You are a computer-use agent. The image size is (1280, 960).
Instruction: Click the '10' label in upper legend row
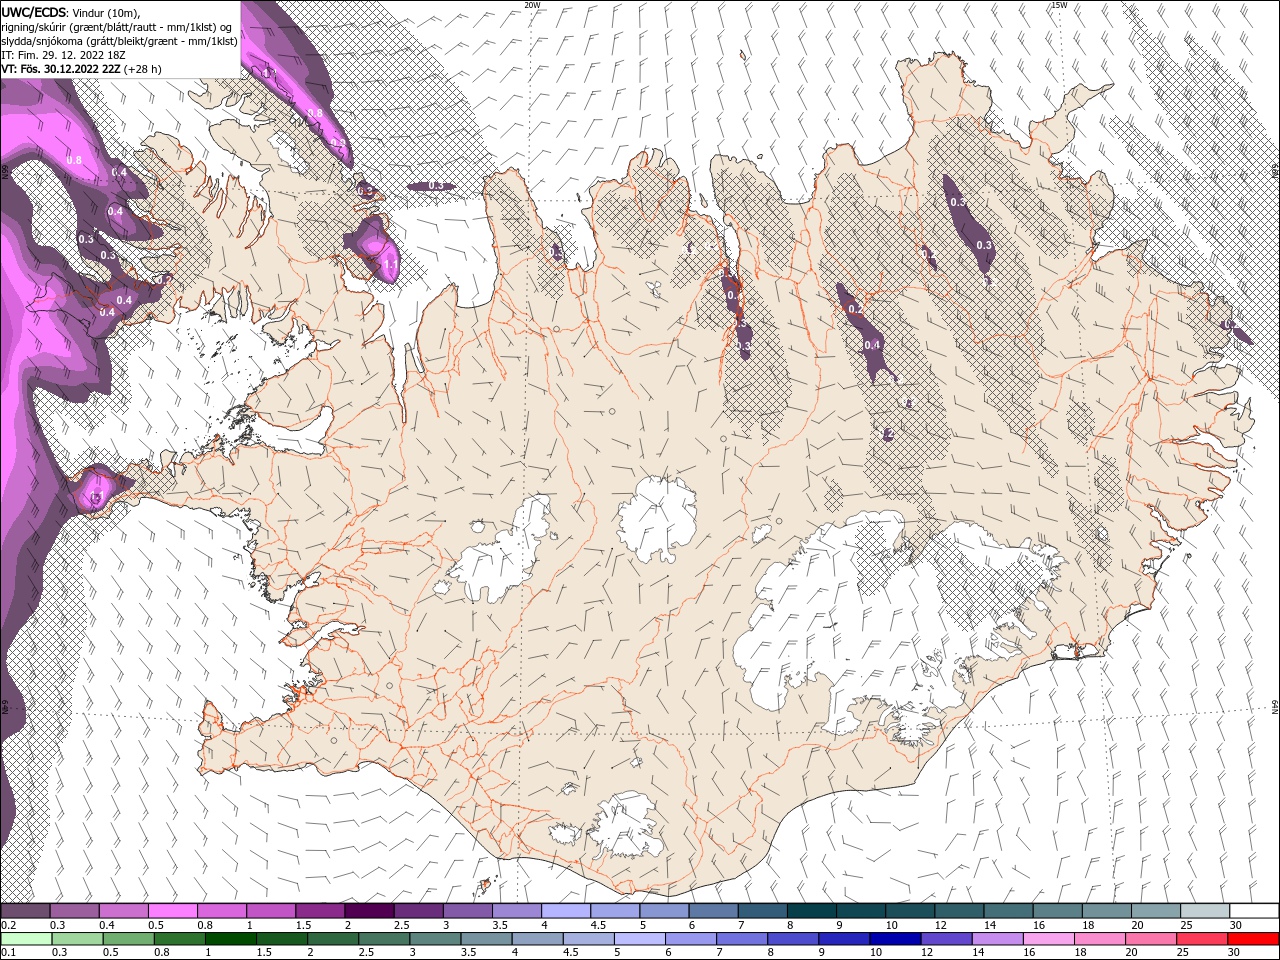tap(891, 925)
